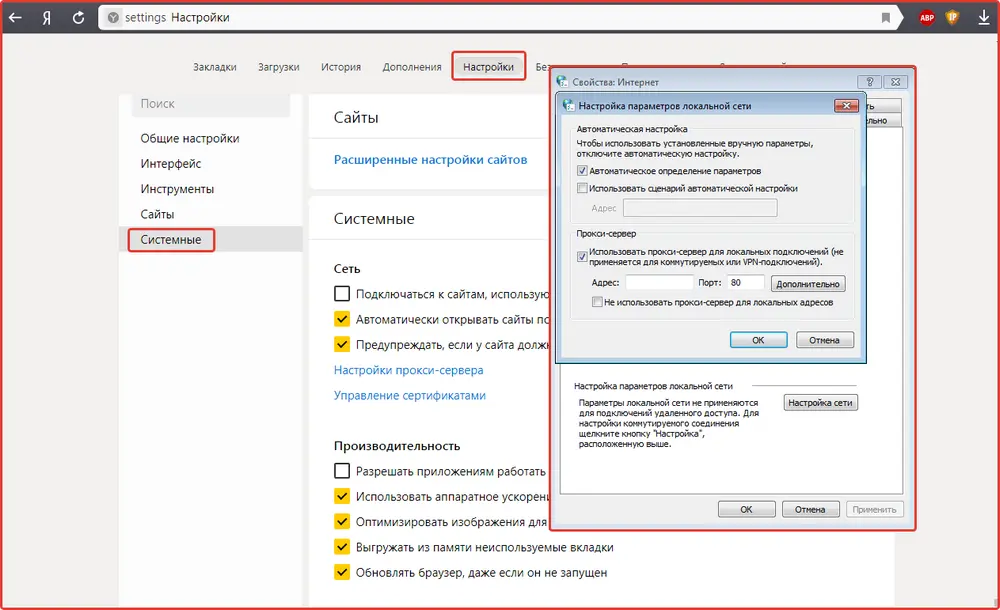Viewport: 1000px width, 610px height.
Task: Click the proxy Порт input field
Action: click(747, 283)
